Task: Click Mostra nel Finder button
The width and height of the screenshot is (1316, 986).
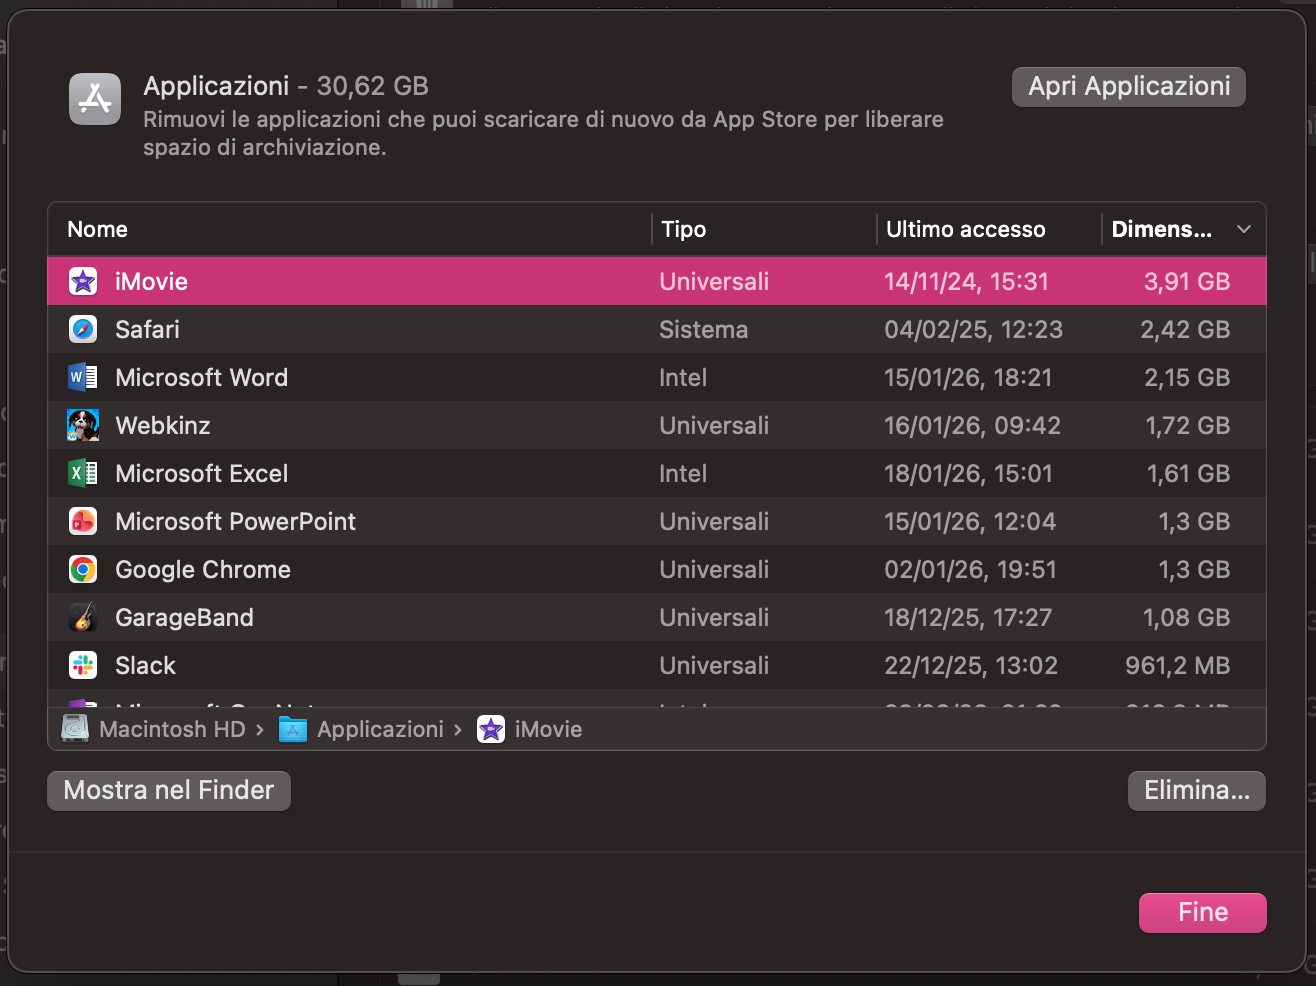Action: (x=169, y=791)
